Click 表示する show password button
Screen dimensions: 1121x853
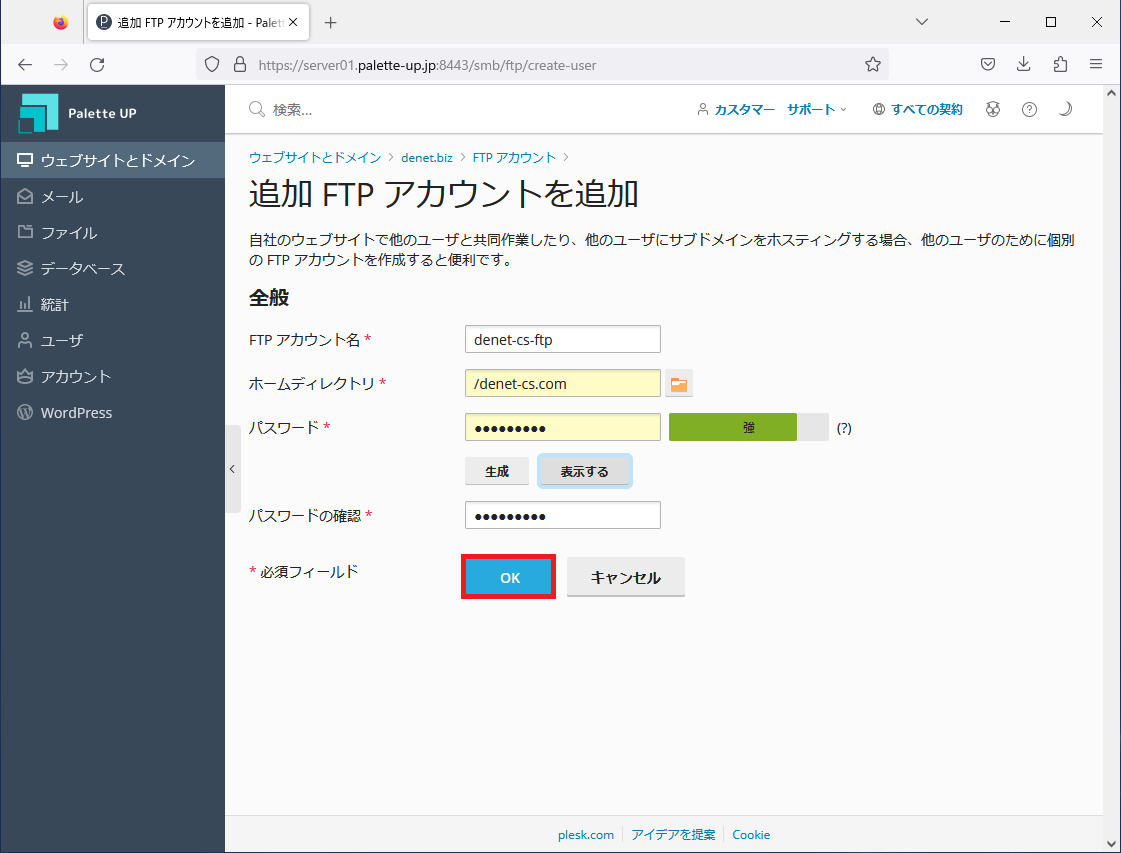click(584, 471)
